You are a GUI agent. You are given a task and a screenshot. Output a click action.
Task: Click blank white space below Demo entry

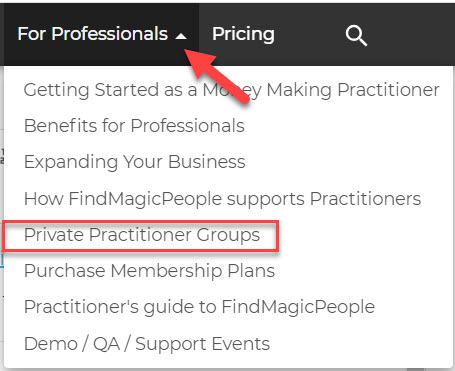227,361
